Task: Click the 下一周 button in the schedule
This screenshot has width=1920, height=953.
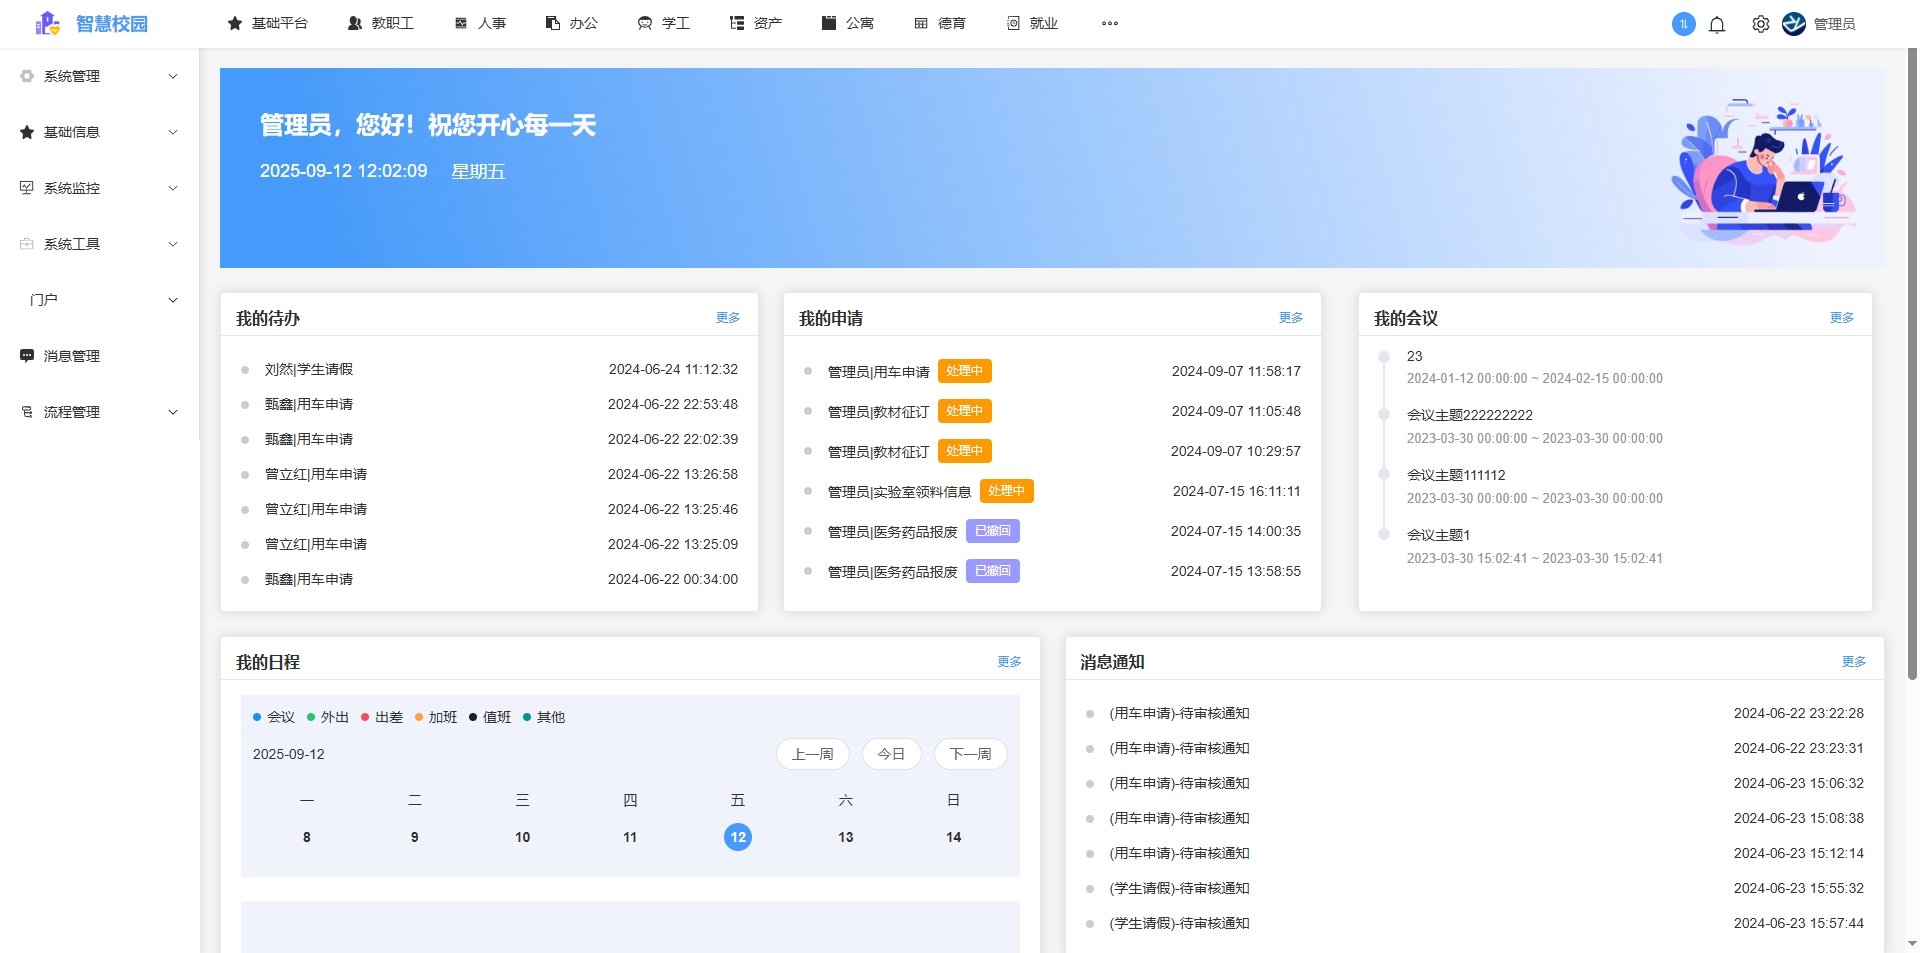Action: point(969,754)
